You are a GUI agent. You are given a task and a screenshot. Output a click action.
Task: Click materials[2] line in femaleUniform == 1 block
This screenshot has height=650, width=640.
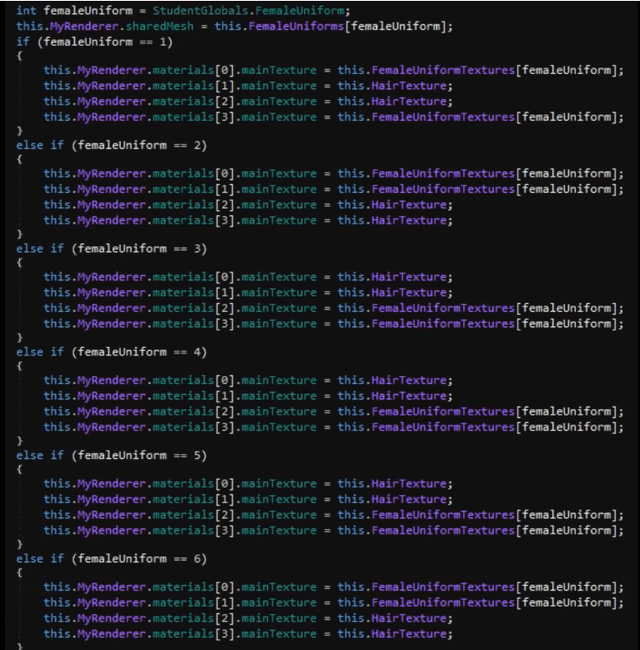pos(248,101)
